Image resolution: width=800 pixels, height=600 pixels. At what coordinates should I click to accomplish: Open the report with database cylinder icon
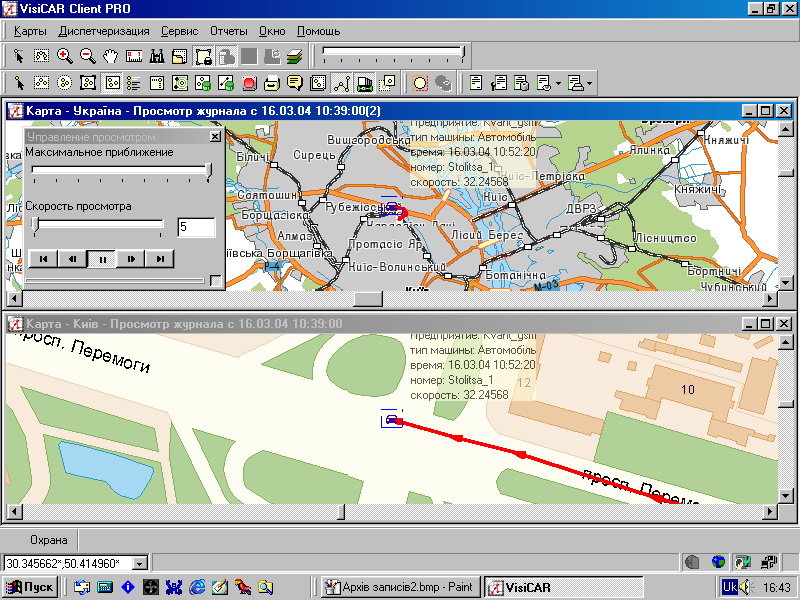(521, 83)
